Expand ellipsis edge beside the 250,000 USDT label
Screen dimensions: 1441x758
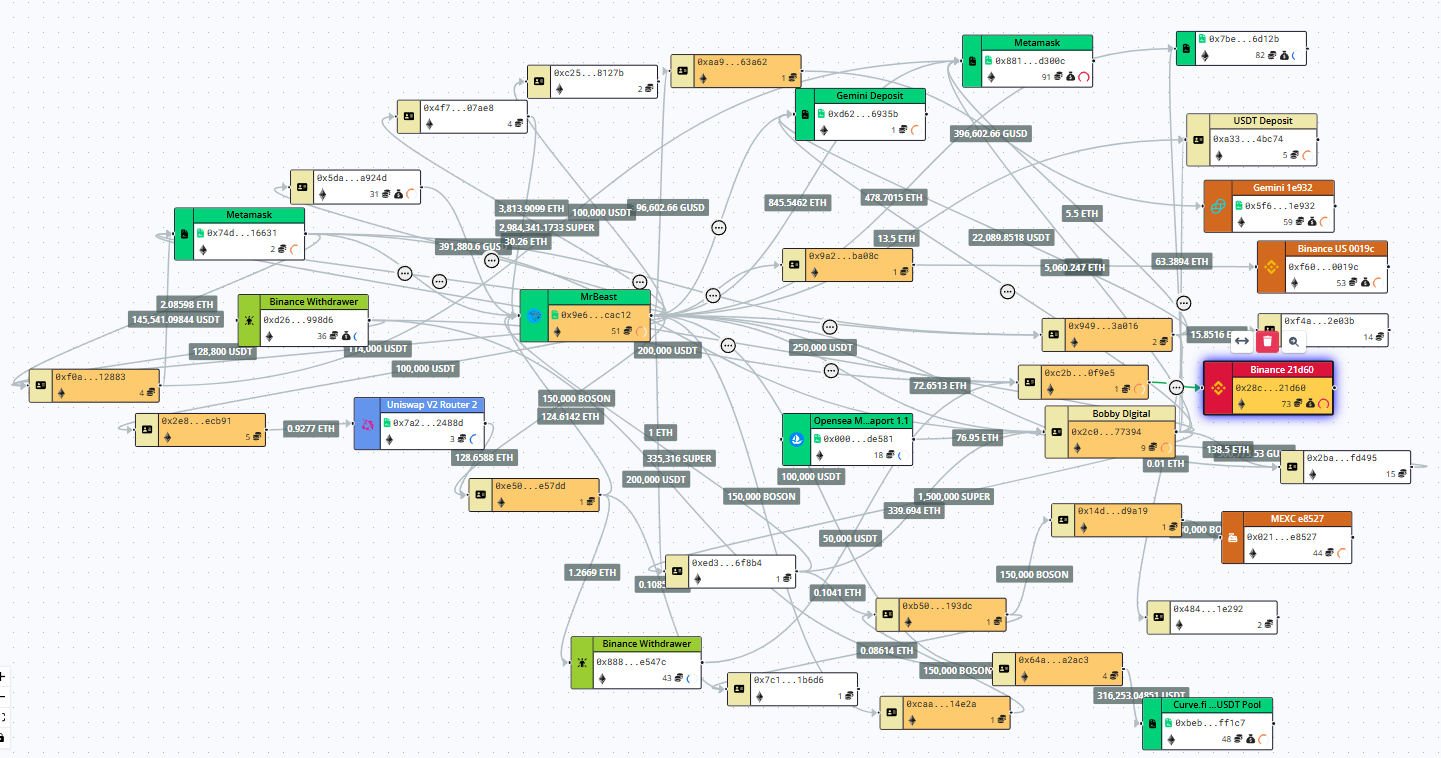click(829, 327)
